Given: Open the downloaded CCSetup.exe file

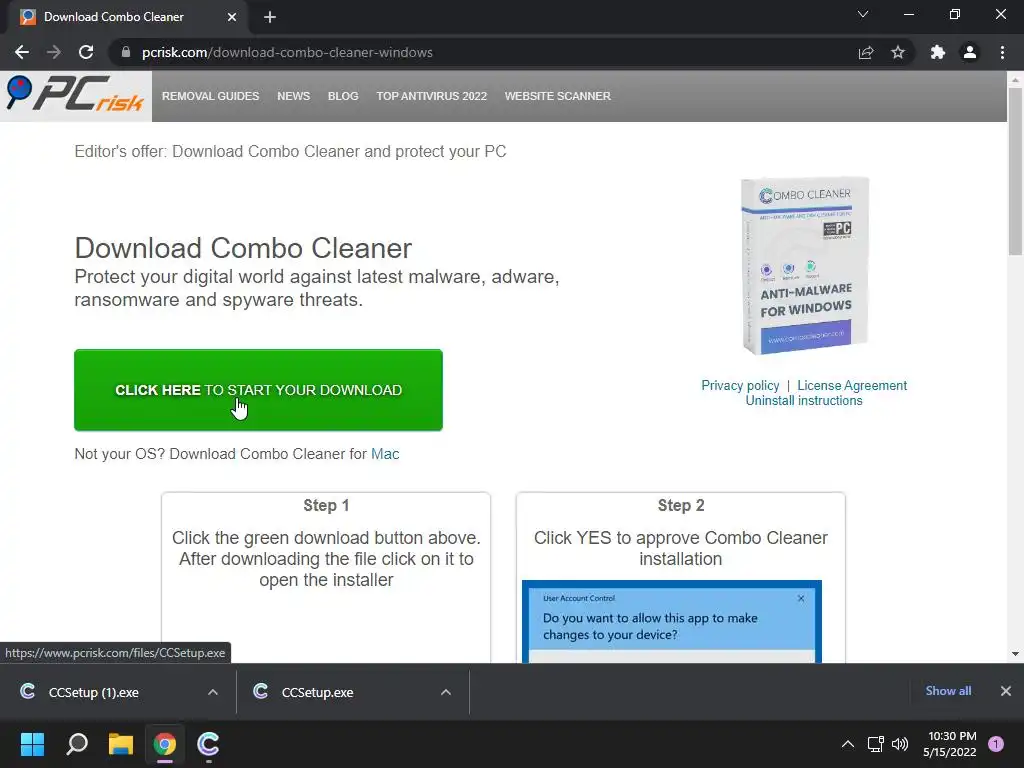Looking at the screenshot, I should pyautogui.click(x=317, y=692).
